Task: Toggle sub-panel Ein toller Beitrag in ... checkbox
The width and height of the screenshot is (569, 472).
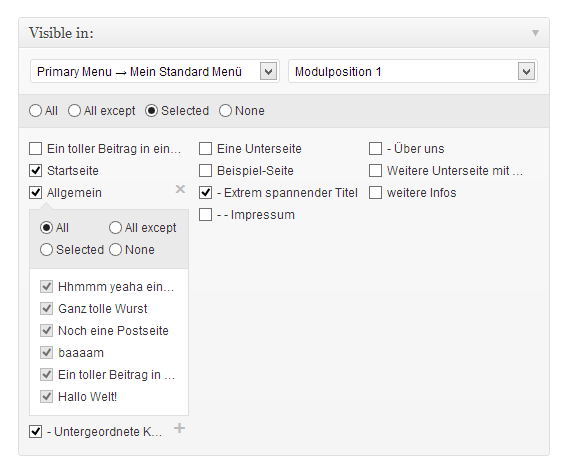Action: tap(46, 375)
